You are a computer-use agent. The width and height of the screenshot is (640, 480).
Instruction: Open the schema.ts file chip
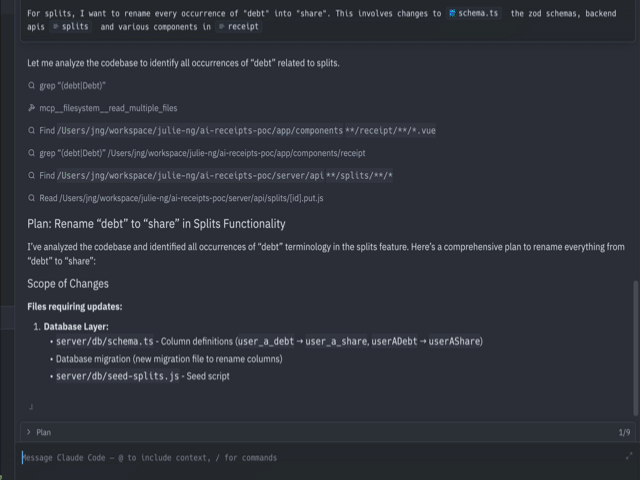pyautogui.click(x=473, y=13)
